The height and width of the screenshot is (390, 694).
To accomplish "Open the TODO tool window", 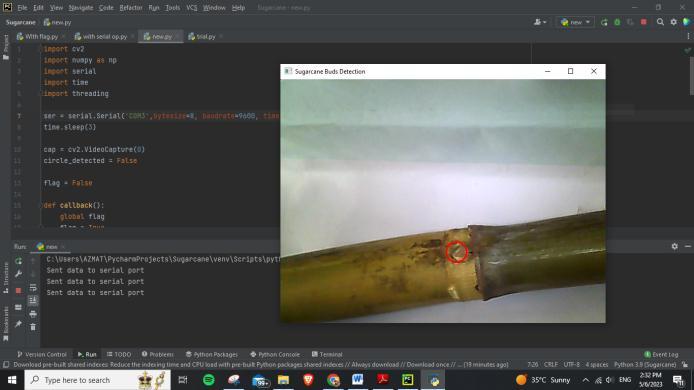I will (x=119, y=354).
